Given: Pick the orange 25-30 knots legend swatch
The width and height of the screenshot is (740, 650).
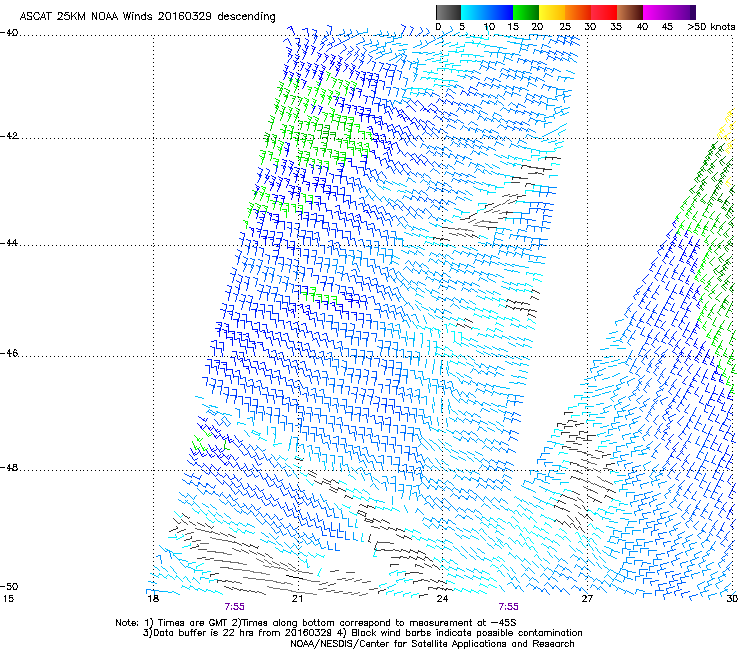Looking at the screenshot, I should coord(578,12).
